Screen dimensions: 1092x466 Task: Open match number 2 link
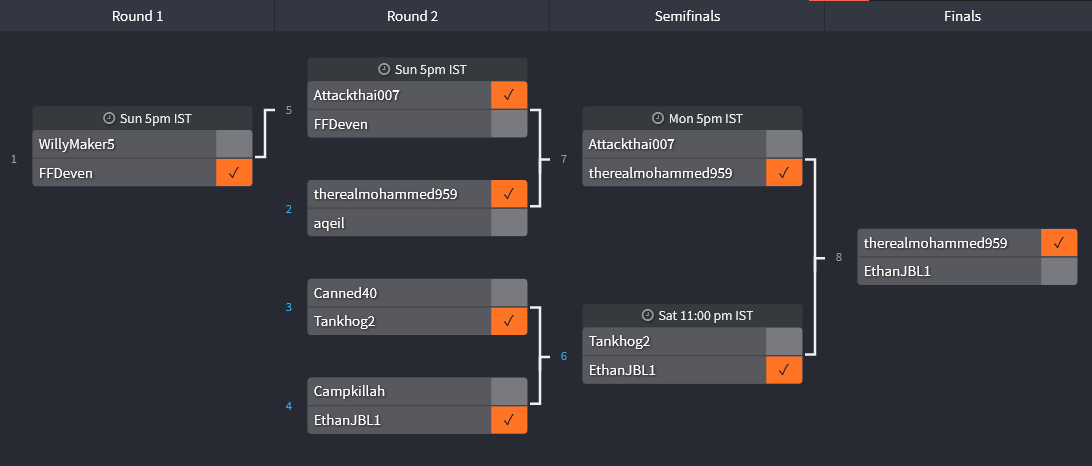(x=289, y=209)
